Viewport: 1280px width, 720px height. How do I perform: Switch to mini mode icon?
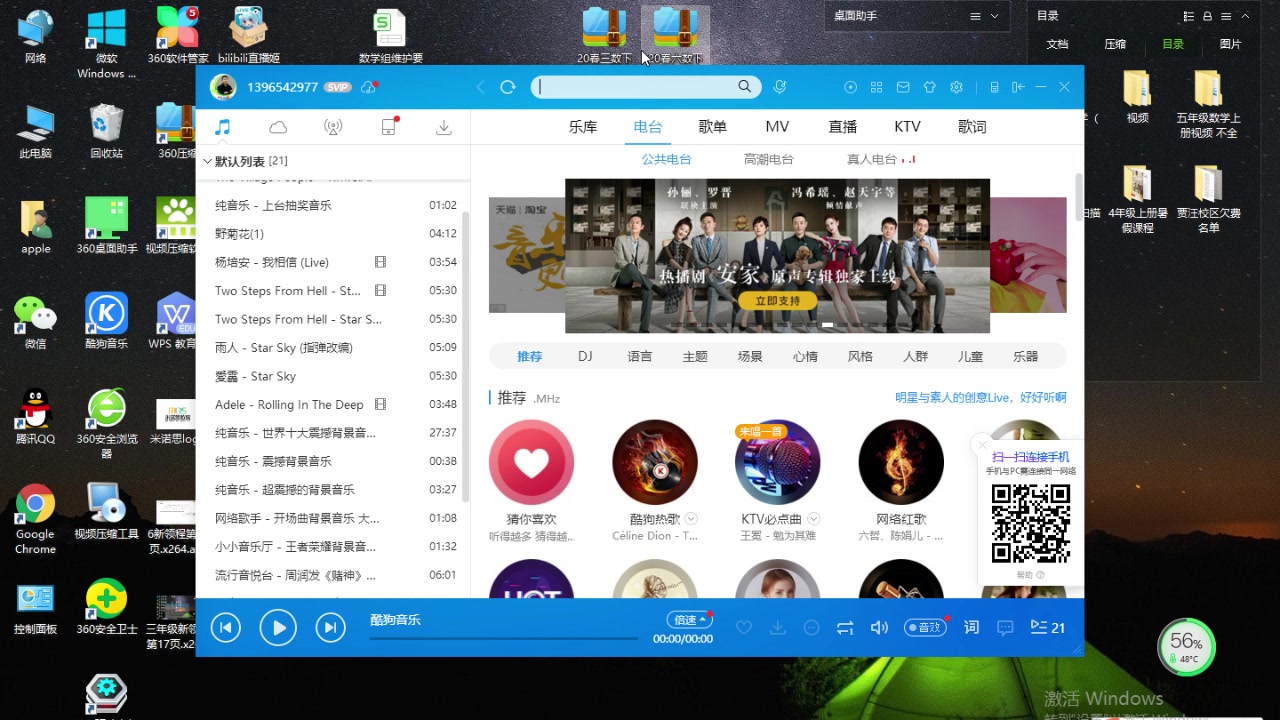tap(1018, 87)
